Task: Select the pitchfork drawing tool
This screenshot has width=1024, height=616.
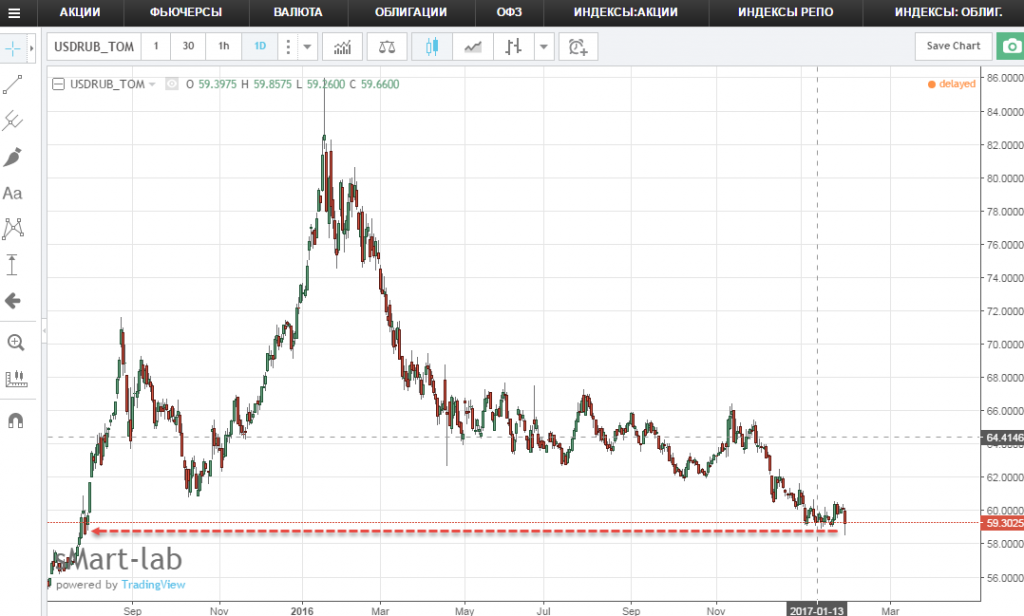Action: (13, 121)
